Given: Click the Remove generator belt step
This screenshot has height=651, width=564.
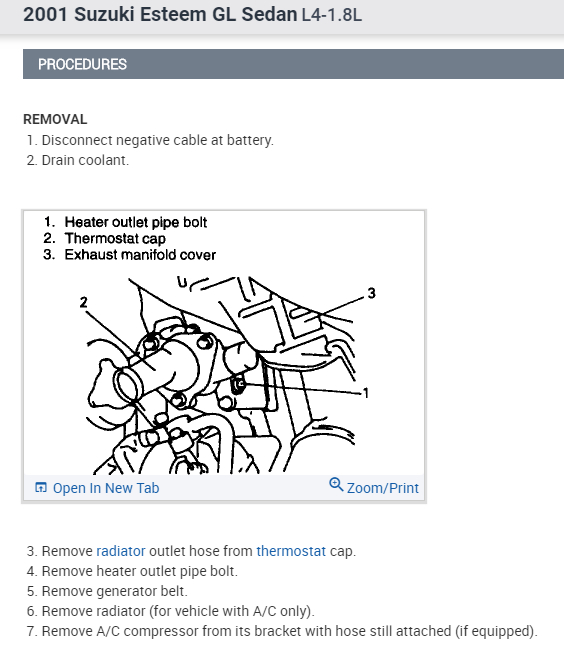Looking at the screenshot, I should click(115, 591).
